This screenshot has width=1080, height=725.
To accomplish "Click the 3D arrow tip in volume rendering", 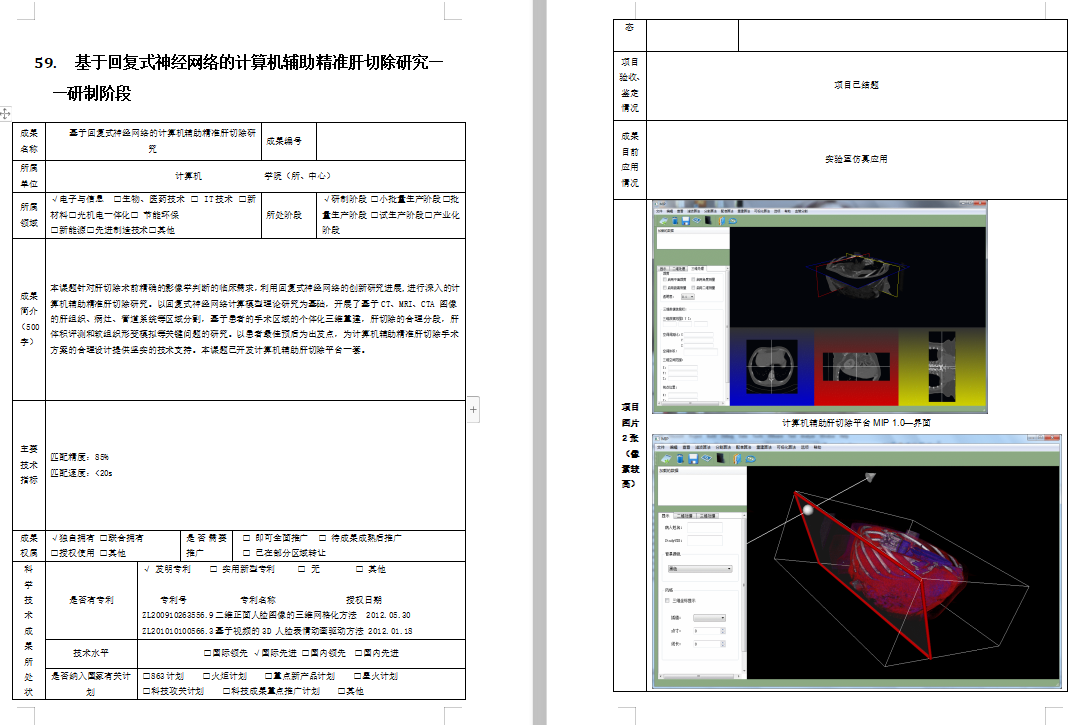I will [871, 477].
